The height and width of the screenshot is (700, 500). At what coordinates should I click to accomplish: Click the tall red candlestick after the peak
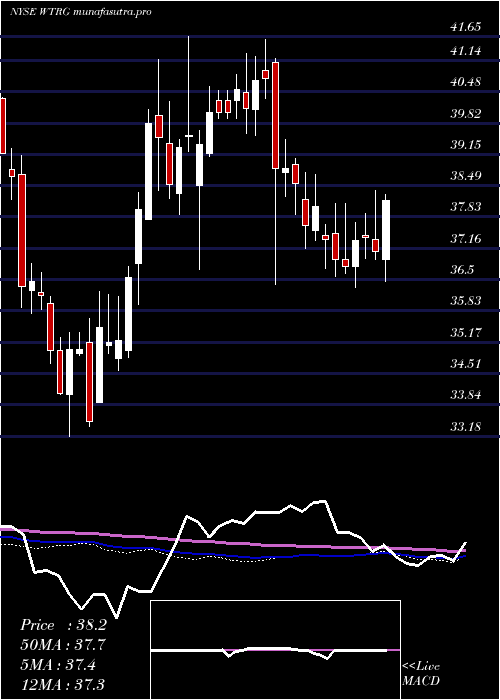point(275,115)
